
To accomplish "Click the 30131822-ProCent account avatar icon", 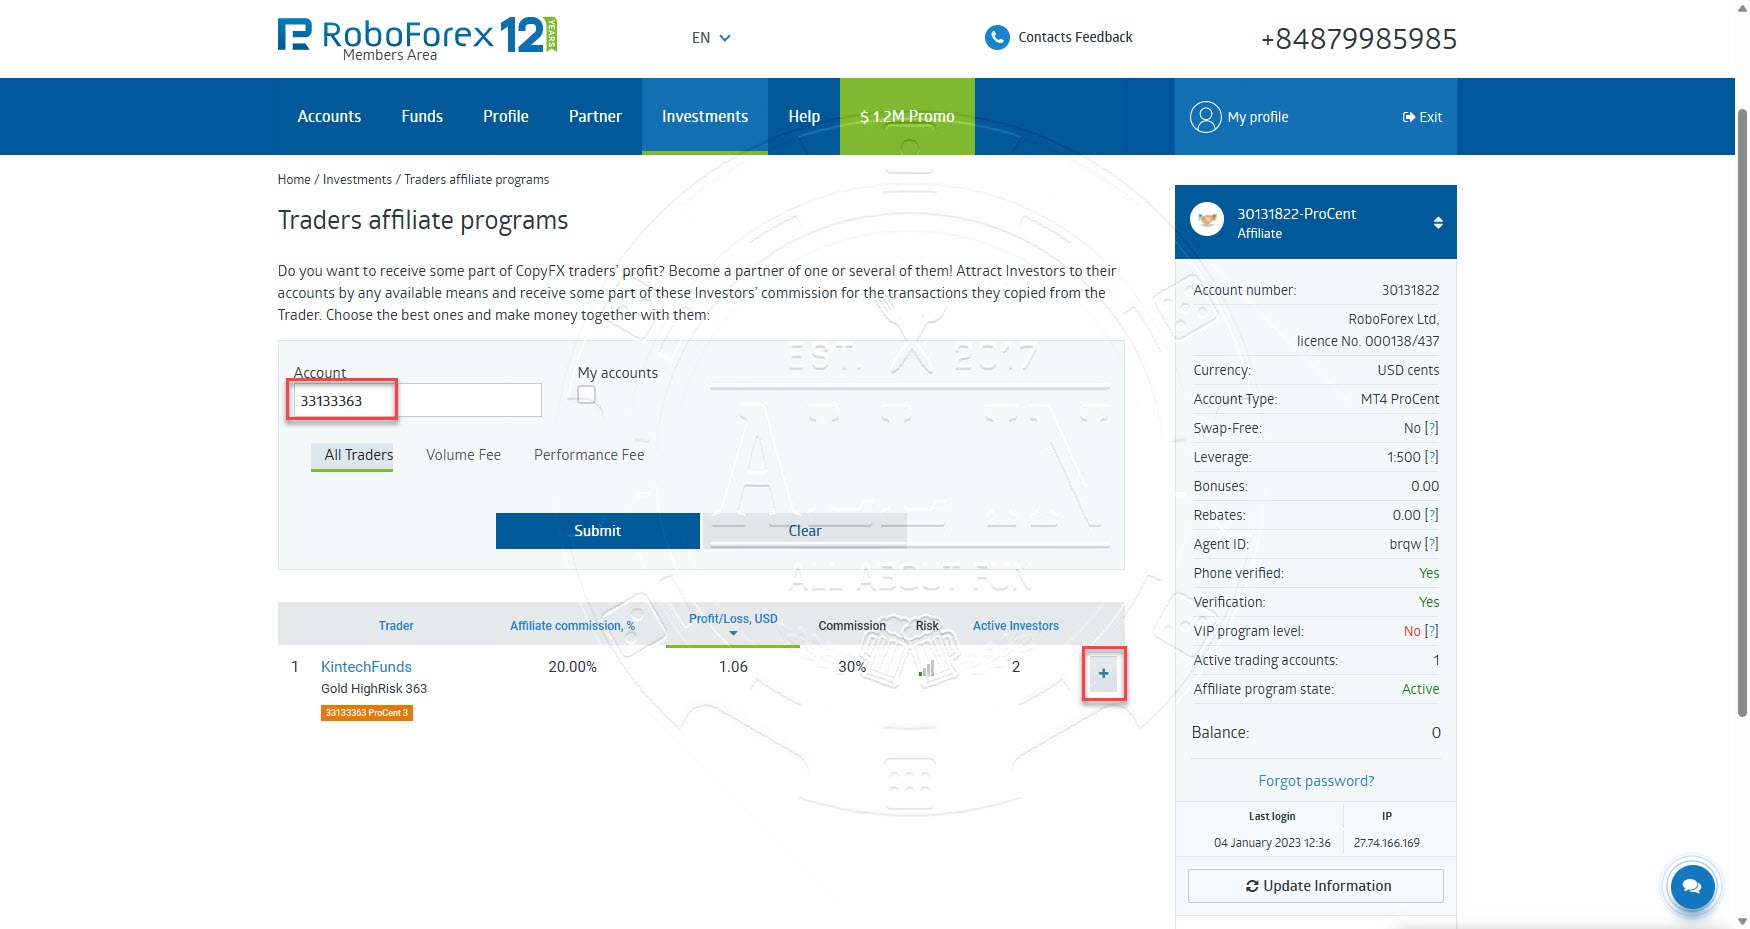I will pyautogui.click(x=1208, y=219).
